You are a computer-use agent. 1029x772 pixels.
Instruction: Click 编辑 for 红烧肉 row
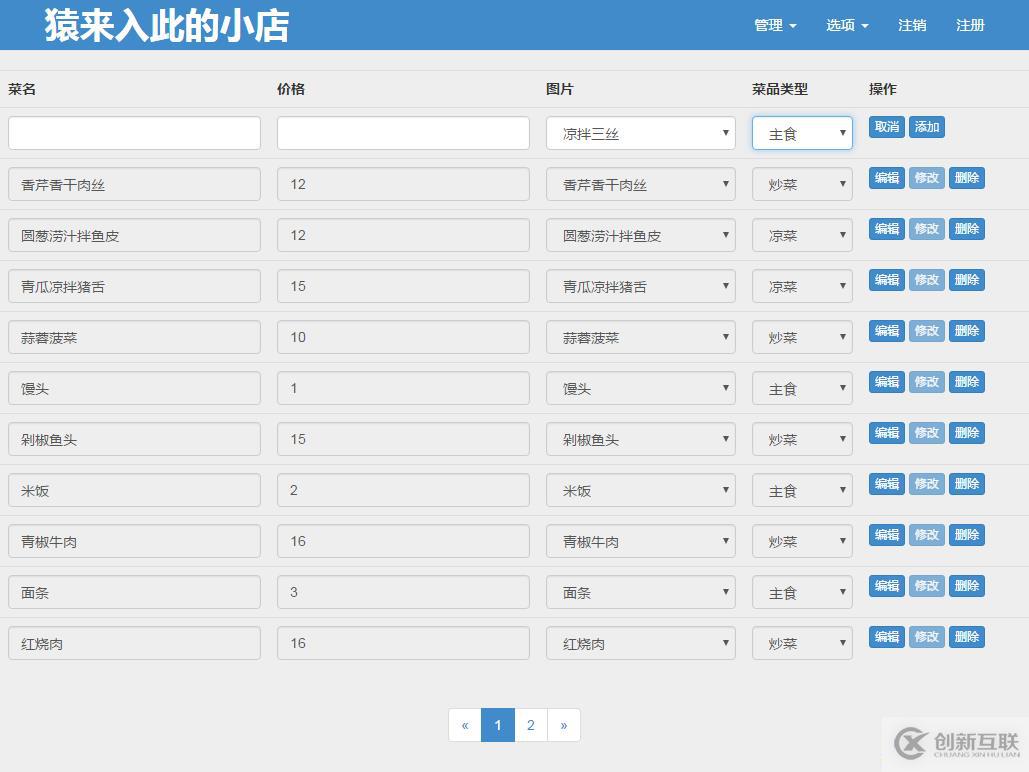[x=887, y=637]
